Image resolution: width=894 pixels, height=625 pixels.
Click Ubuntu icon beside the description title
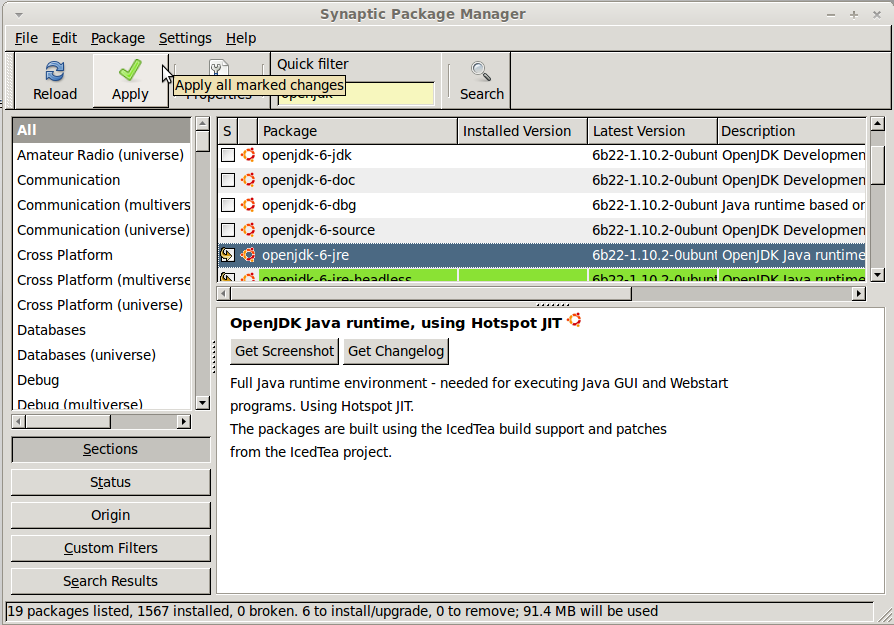(x=574, y=320)
